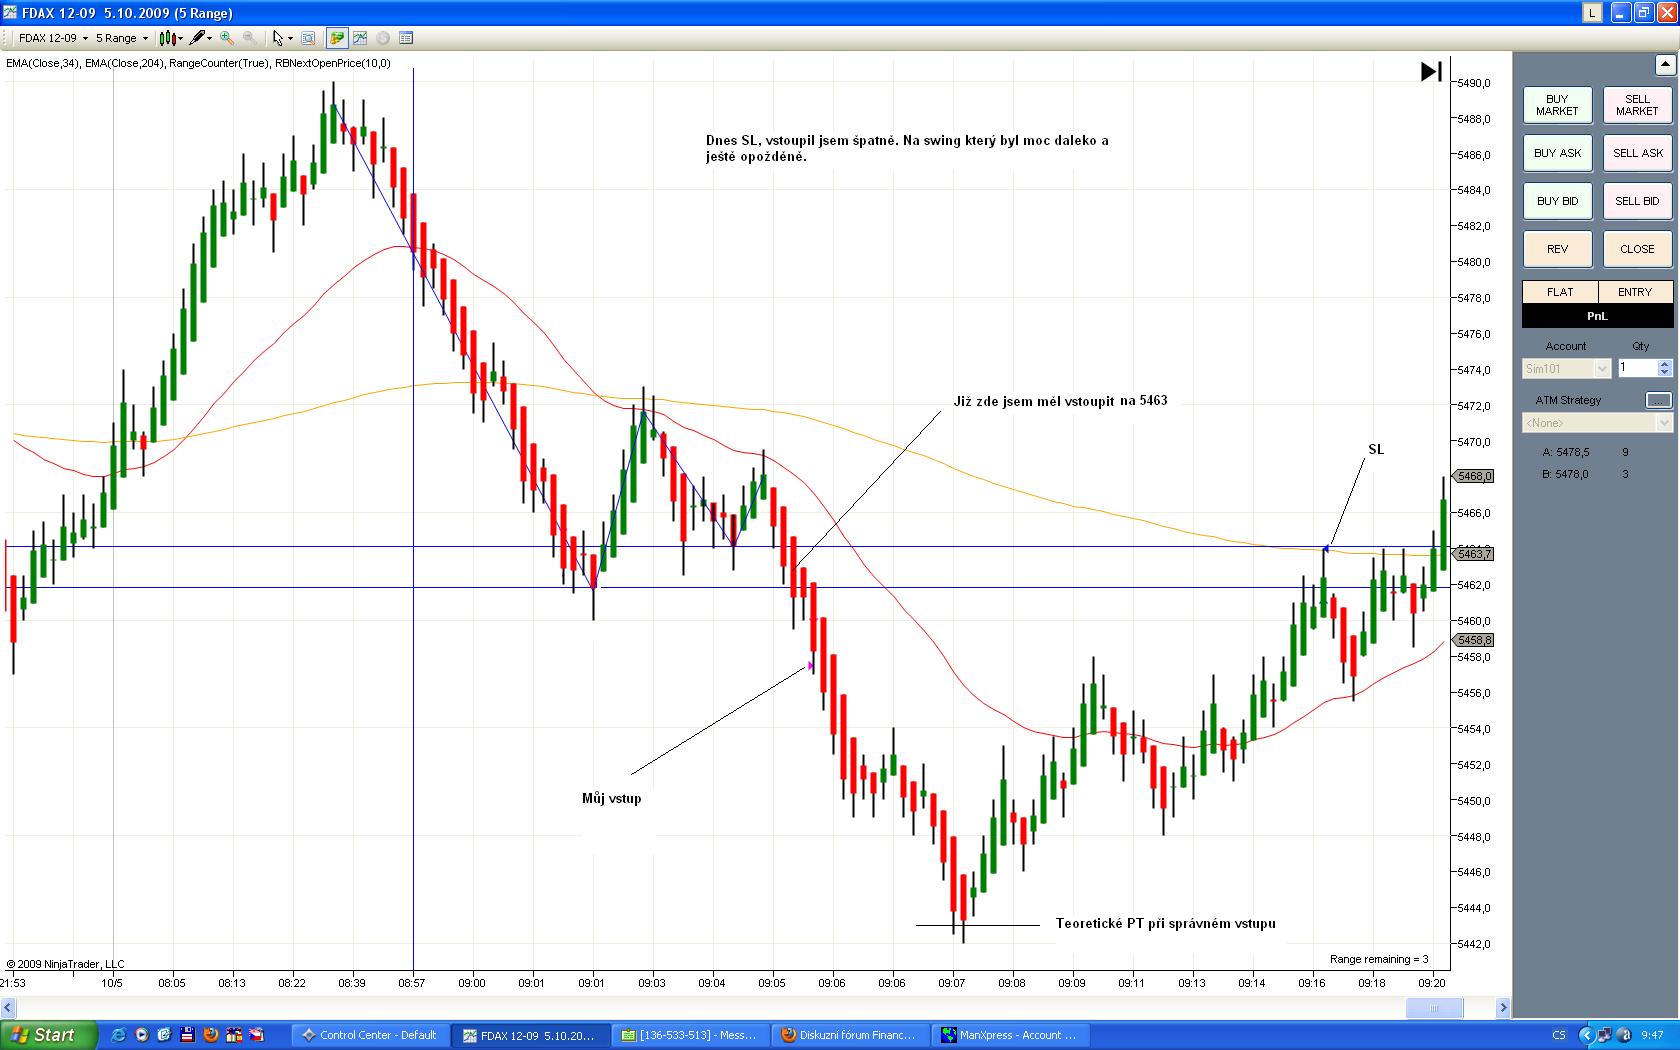Click the BUY MARKET button
The height and width of the screenshot is (1050, 1680).
(x=1557, y=105)
